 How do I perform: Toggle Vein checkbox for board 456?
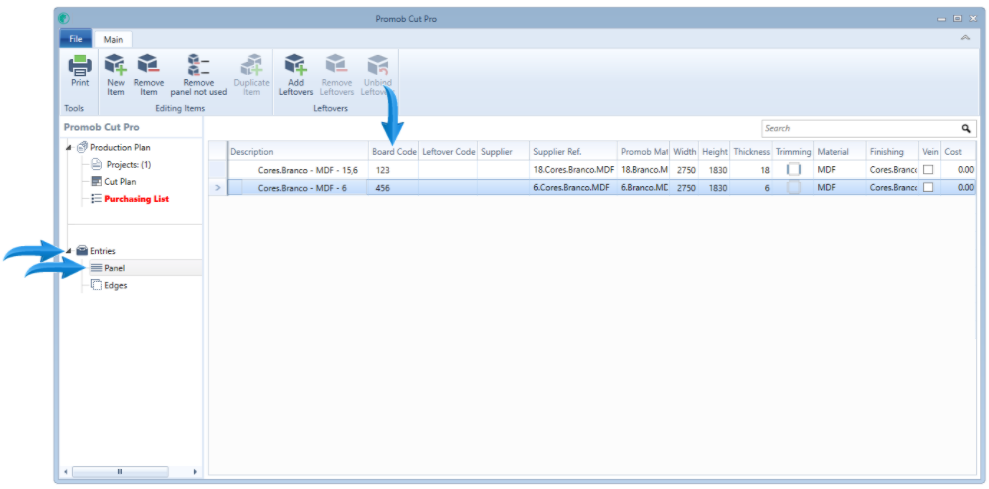click(x=928, y=187)
